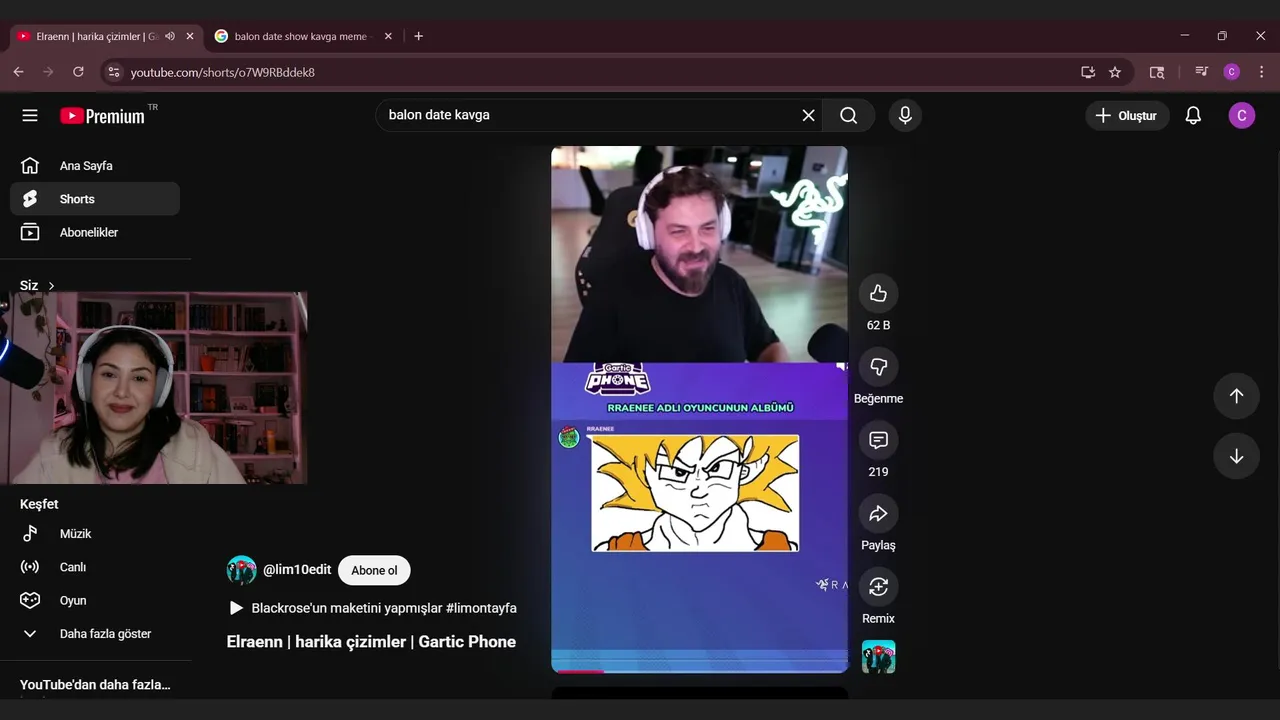Open the YouTube hamburger guide menu
Screen dimensions: 1280x720
click(x=30, y=115)
